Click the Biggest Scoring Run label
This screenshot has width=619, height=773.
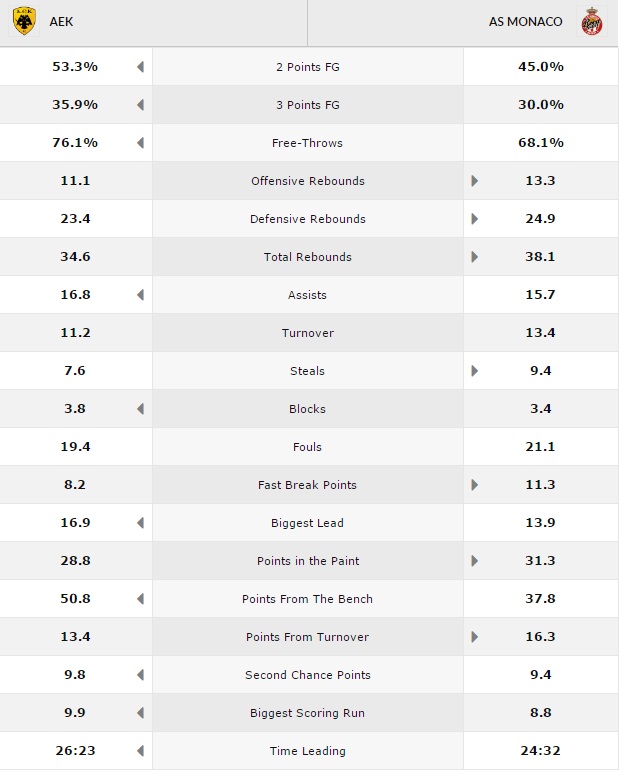307,713
